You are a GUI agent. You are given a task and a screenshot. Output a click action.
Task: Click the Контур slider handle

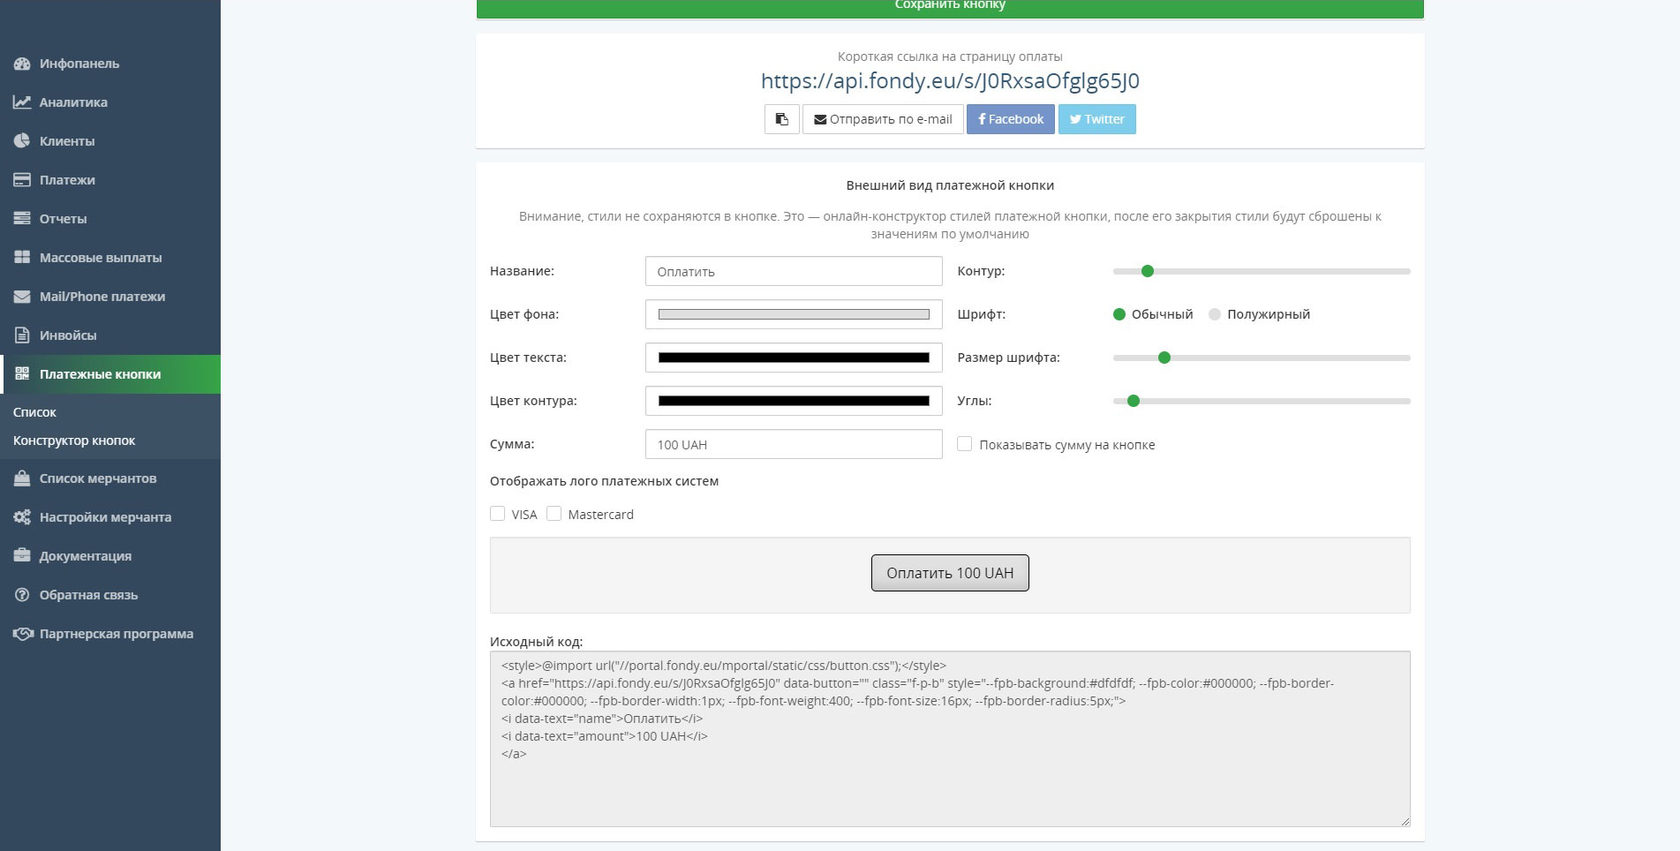click(x=1148, y=271)
